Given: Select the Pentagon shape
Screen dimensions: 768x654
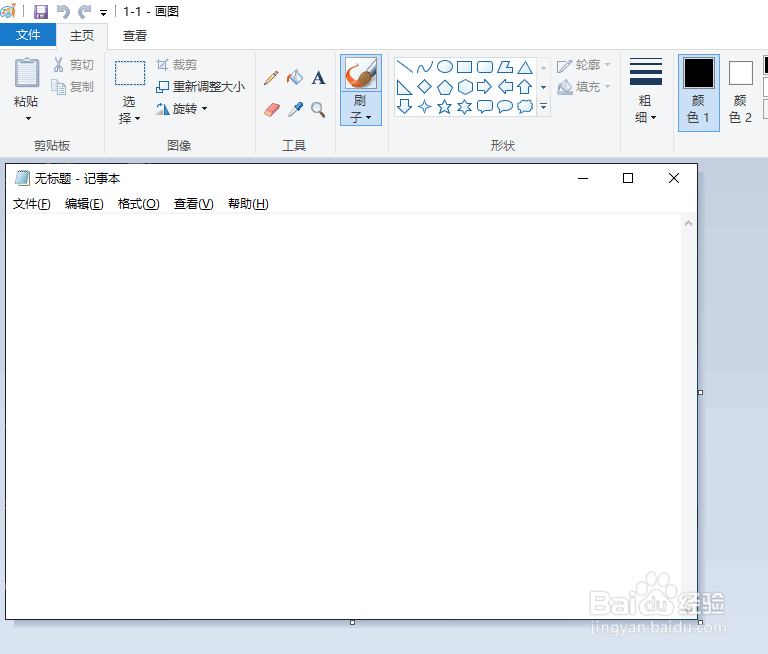Looking at the screenshot, I should (x=445, y=87).
